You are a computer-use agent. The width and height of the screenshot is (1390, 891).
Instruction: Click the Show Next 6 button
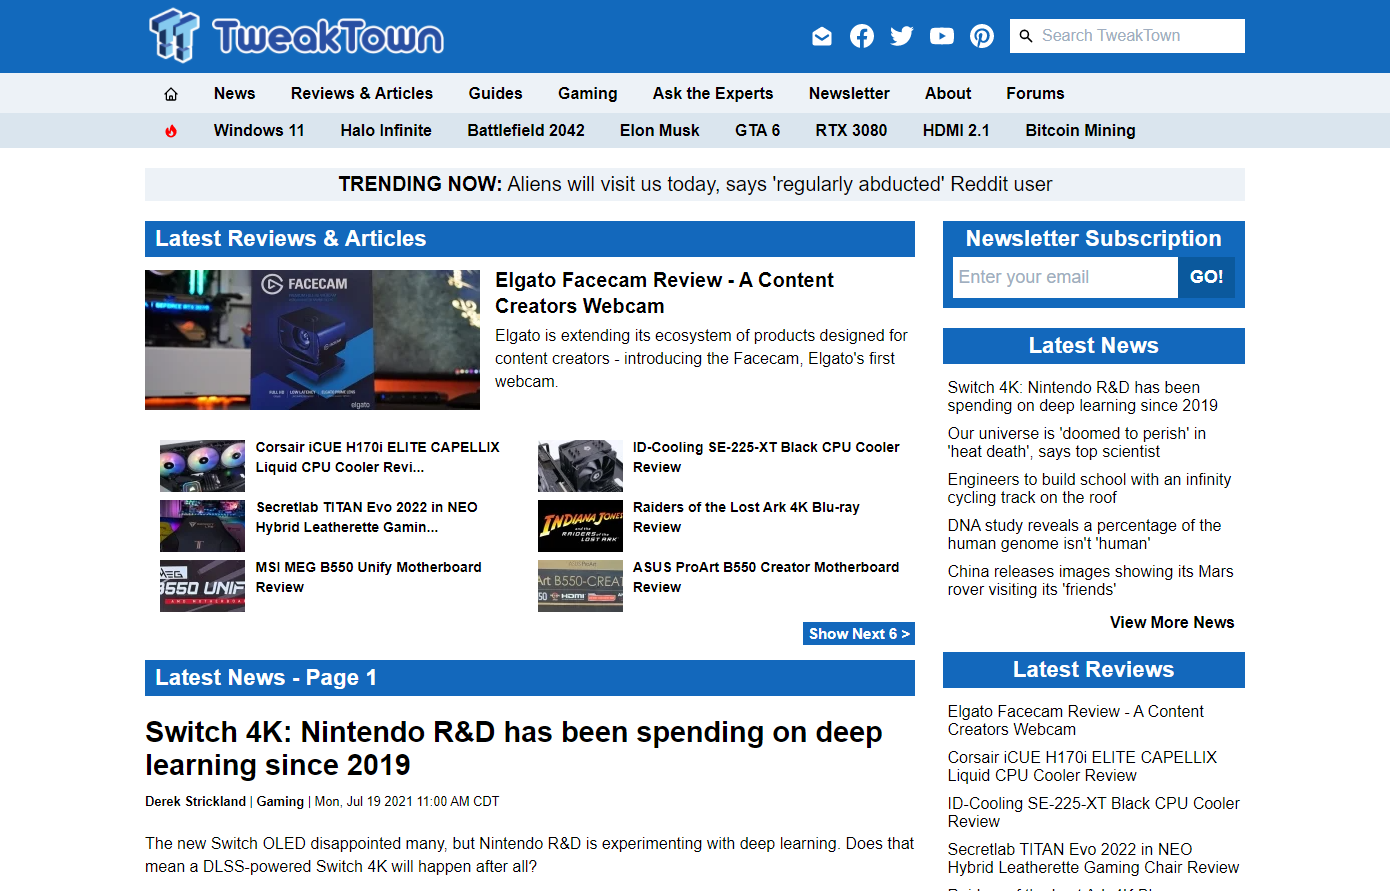click(x=859, y=634)
